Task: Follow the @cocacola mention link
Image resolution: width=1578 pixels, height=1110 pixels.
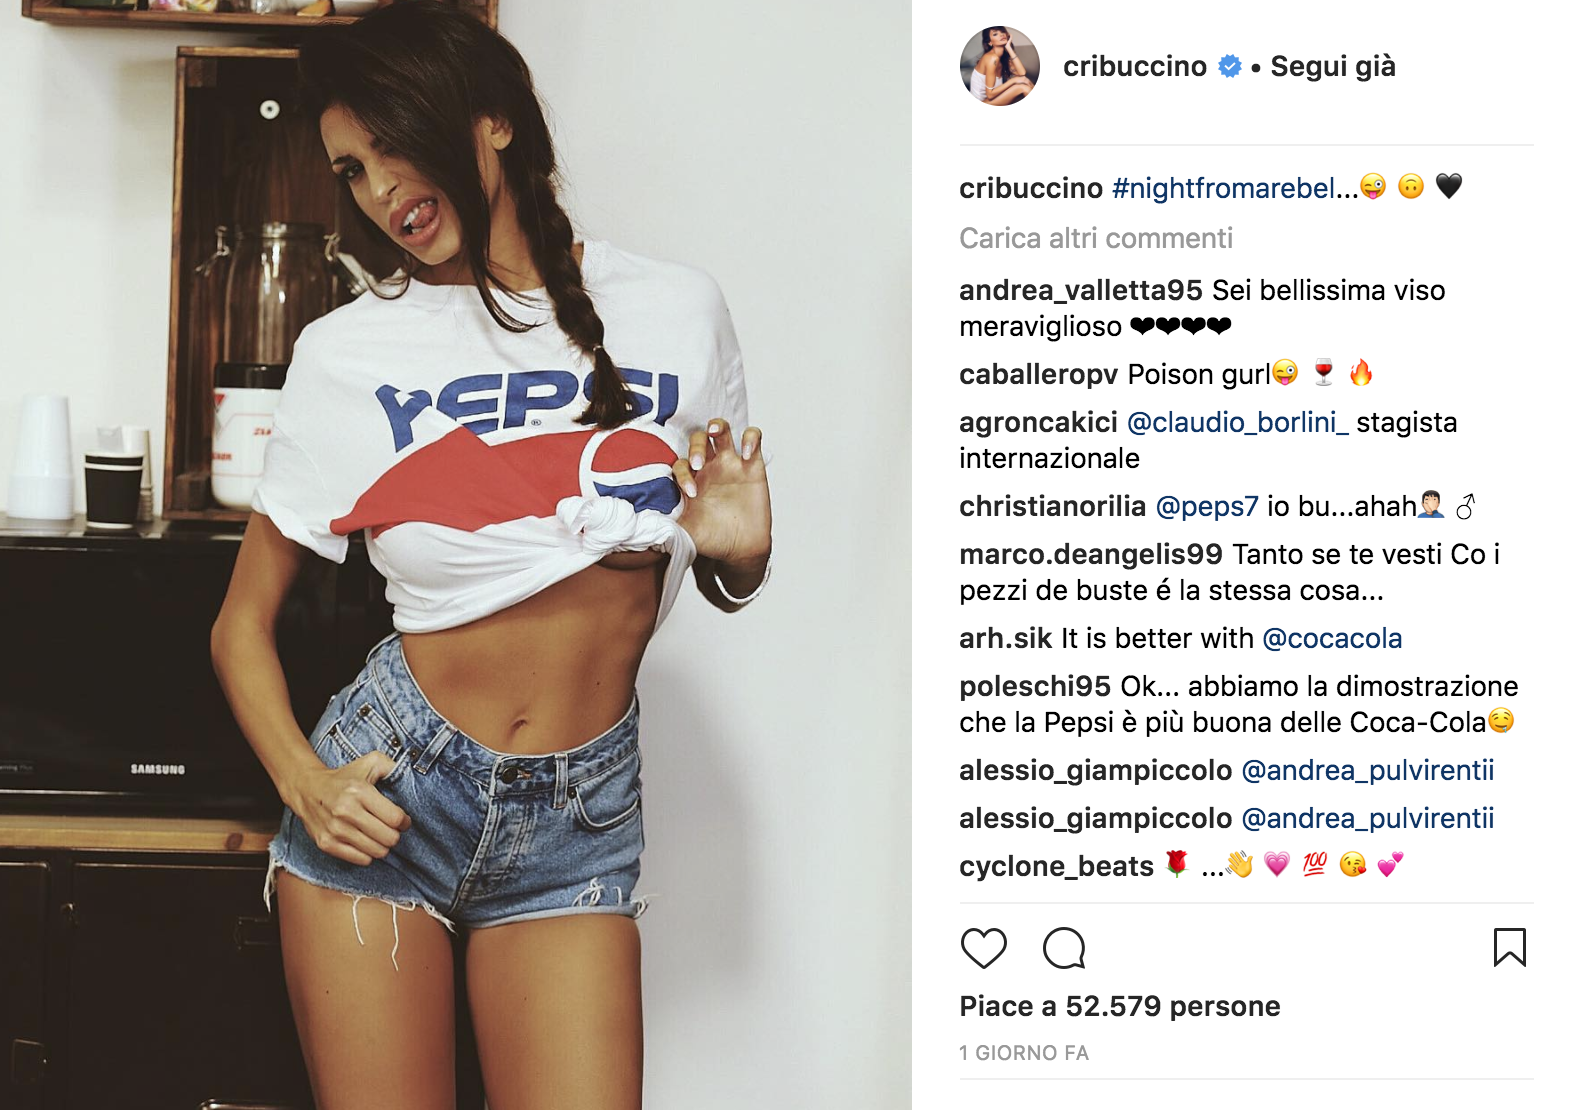Action: (x=1332, y=638)
